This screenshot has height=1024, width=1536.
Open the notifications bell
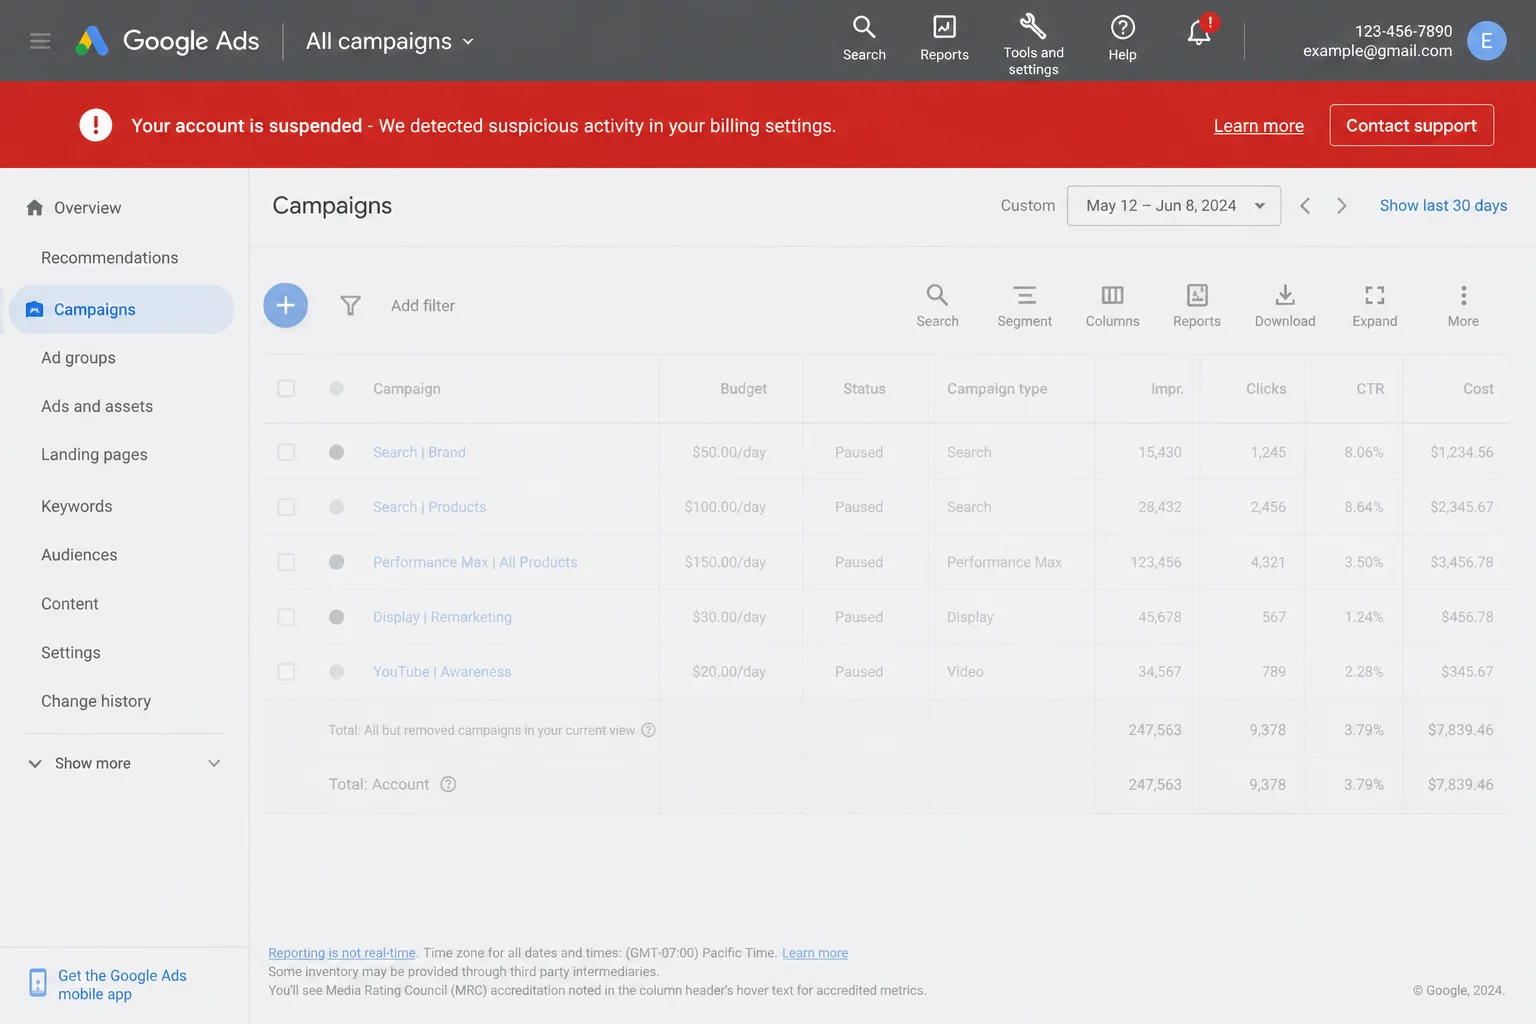coord(1200,31)
